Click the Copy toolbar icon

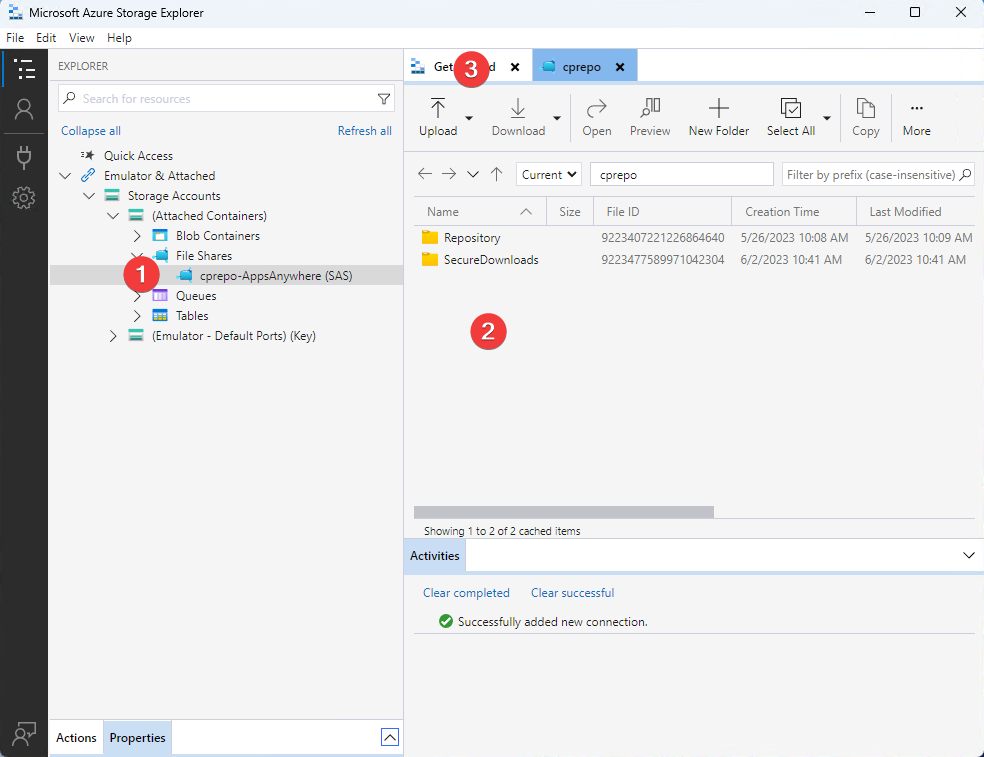865,117
